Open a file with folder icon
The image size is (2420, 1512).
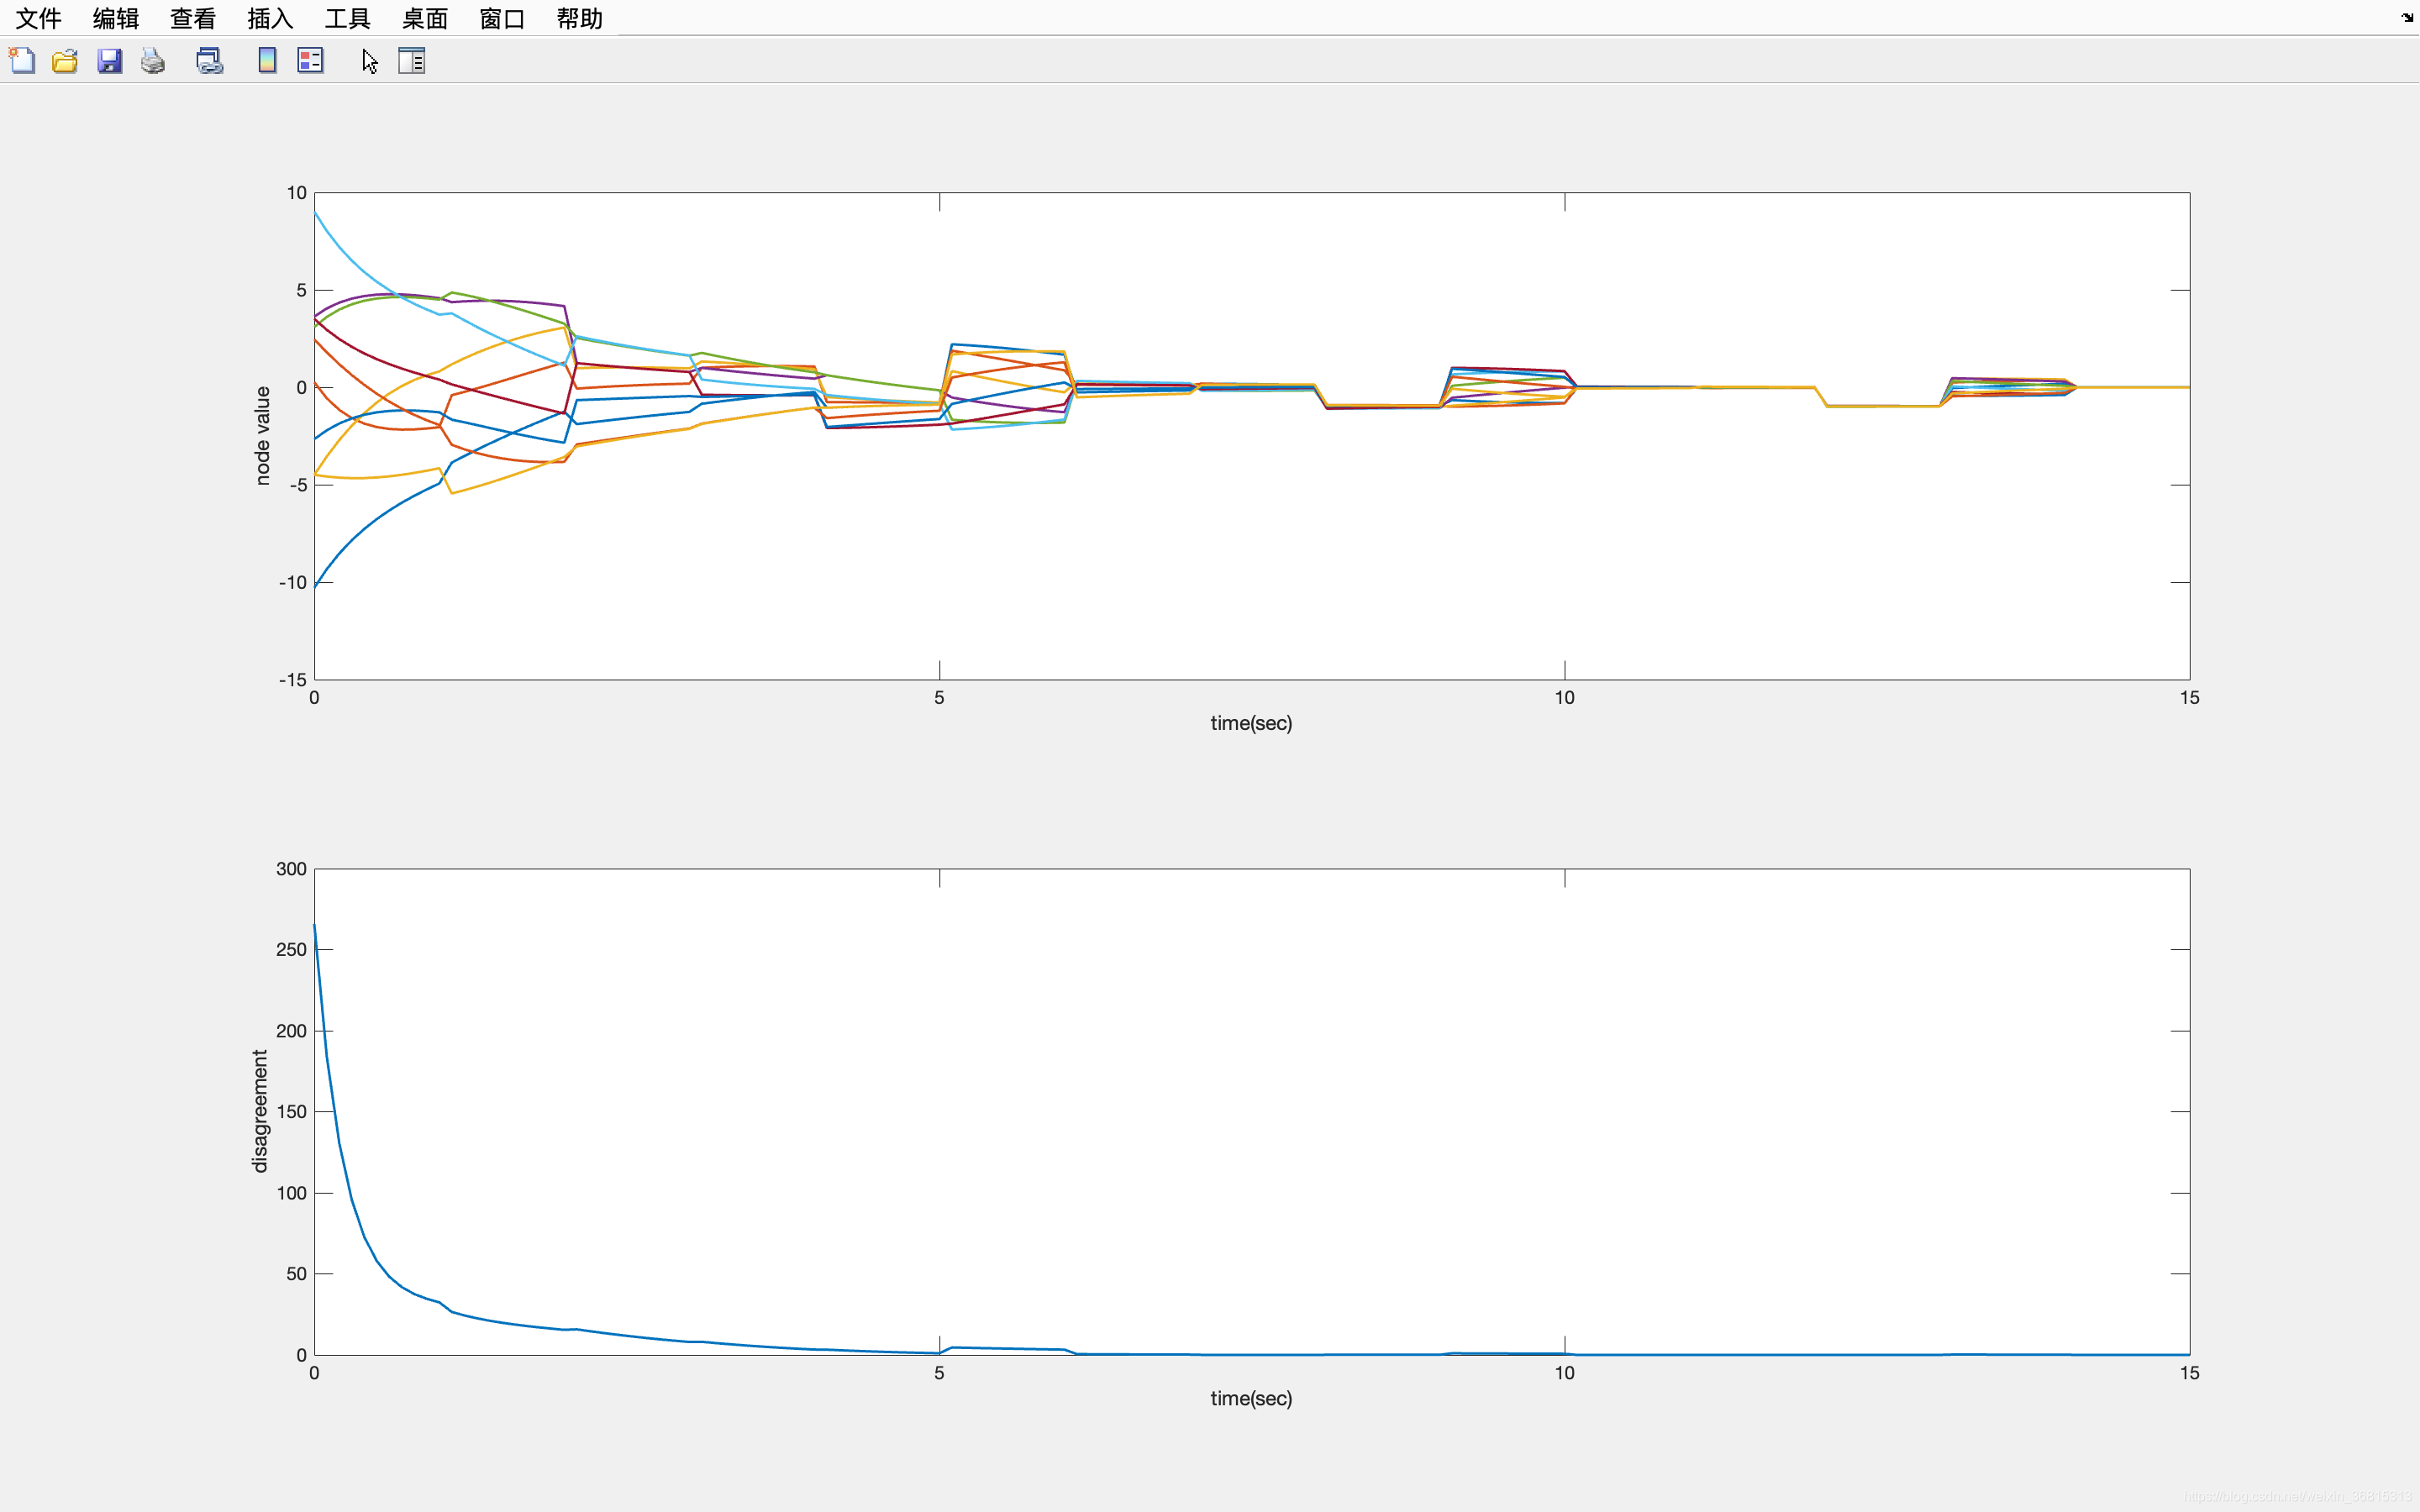pyautogui.click(x=65, y=61)
